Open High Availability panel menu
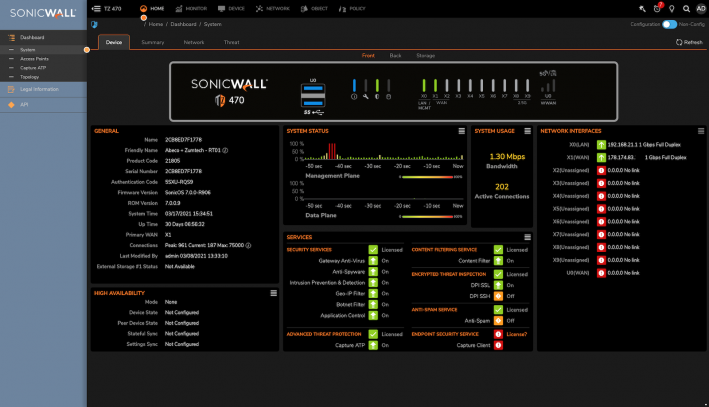Viewport: 709px width, 407px height. pyautogui.click(x=274, y=293)
